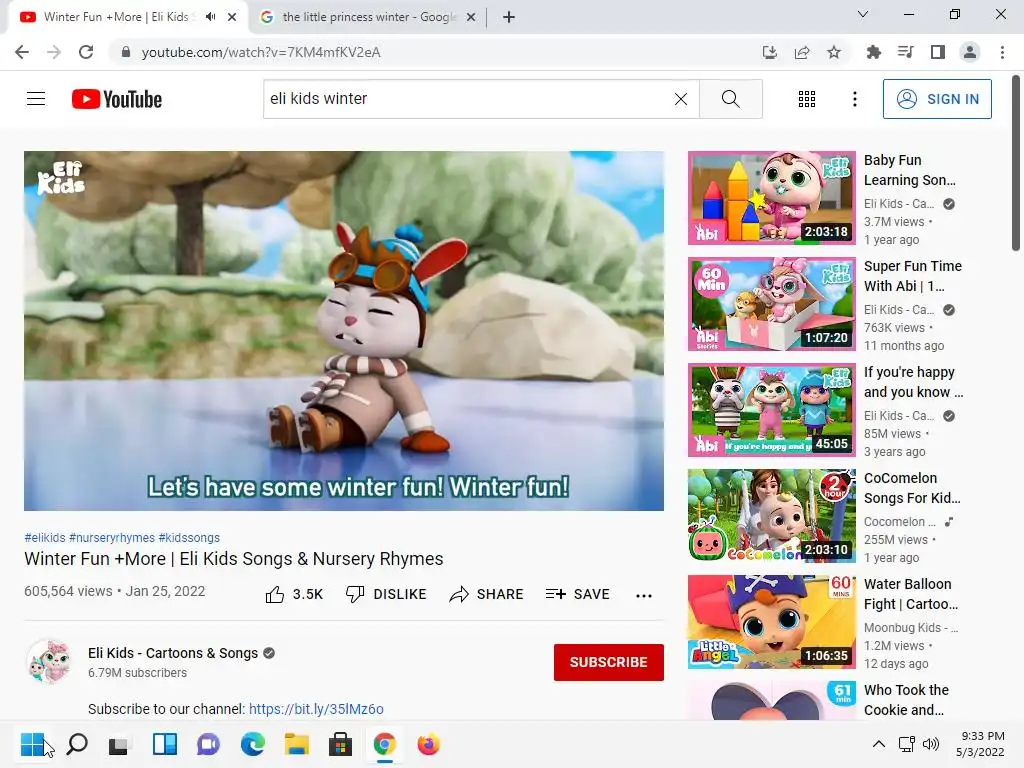Click the #elikids hashtag
Image resolution: width=1024 pixels, height=768 pixels.
coord(45,537)
